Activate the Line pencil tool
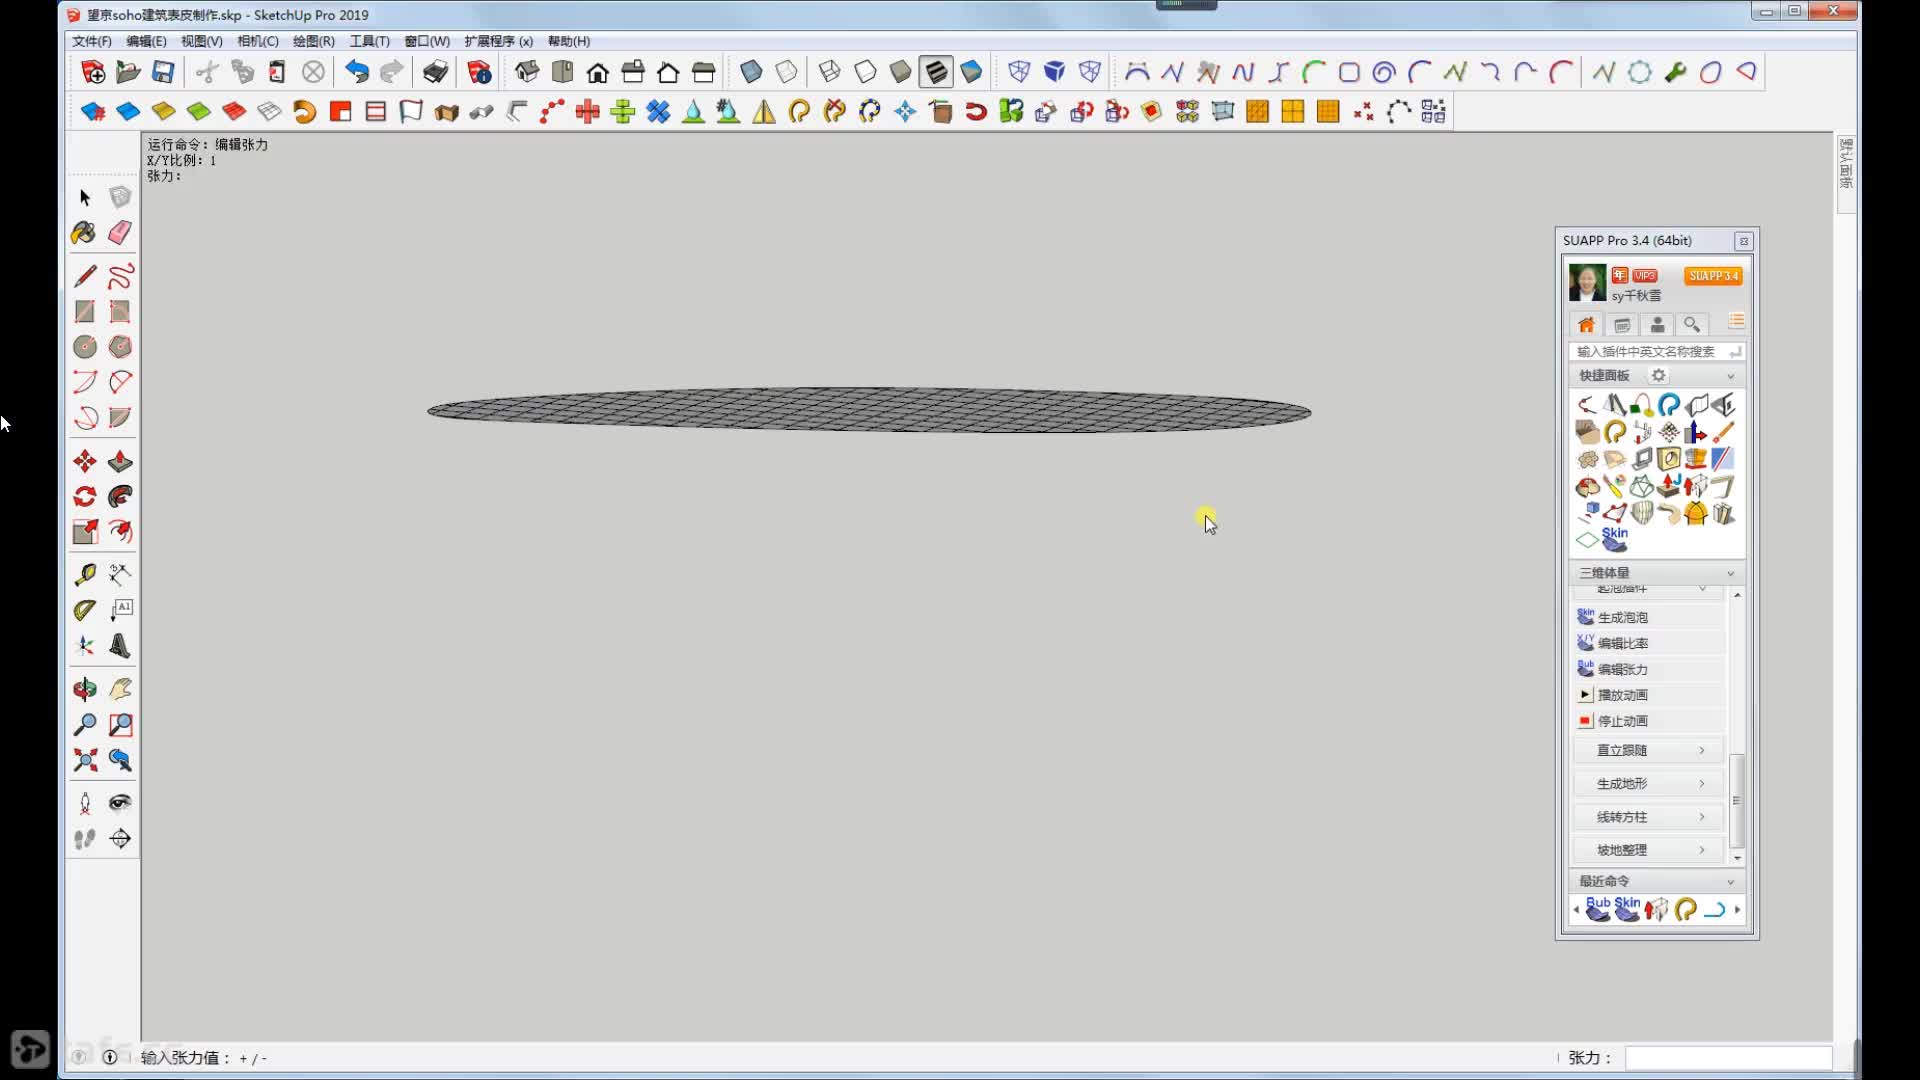The height and width of the screenshot is (1080, 1920). [x=85, y=276]
